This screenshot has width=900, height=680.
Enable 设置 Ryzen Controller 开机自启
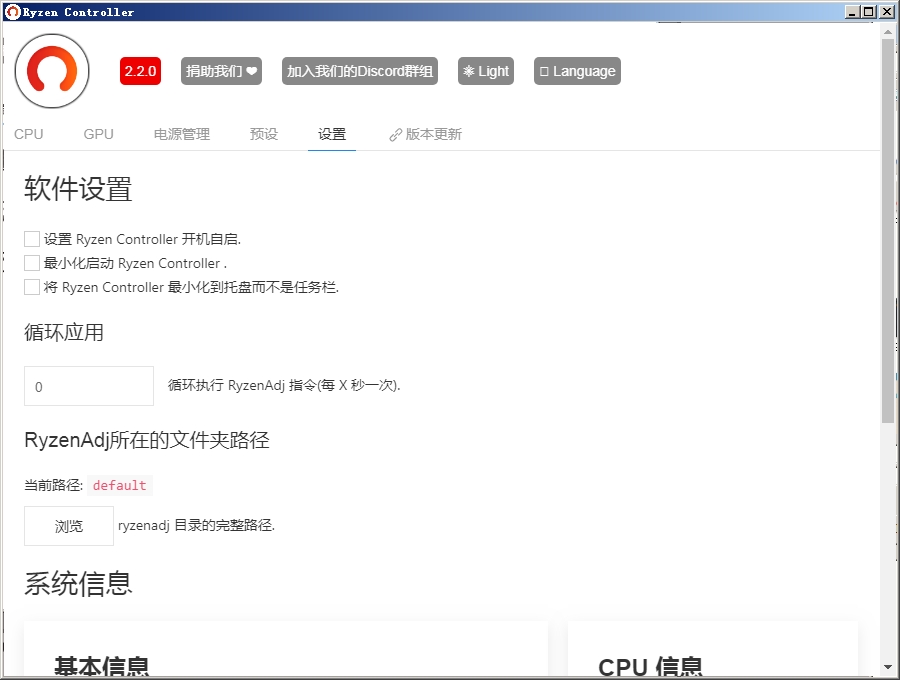[31, 238]
